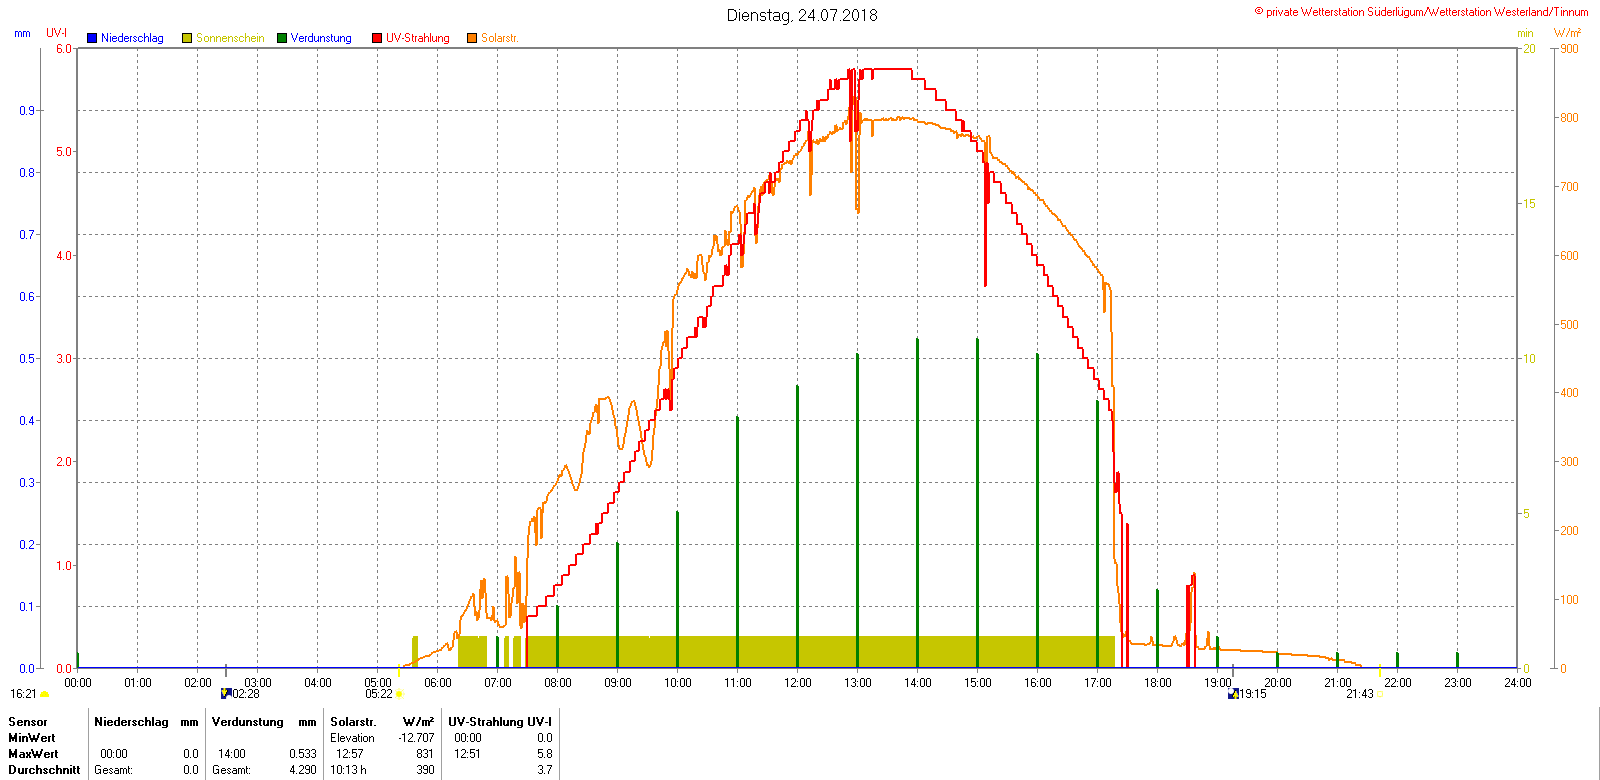Viewport: 1600px width, 780px height.
Task: Click the Elevation label in the table
Action: click(352, 738)
